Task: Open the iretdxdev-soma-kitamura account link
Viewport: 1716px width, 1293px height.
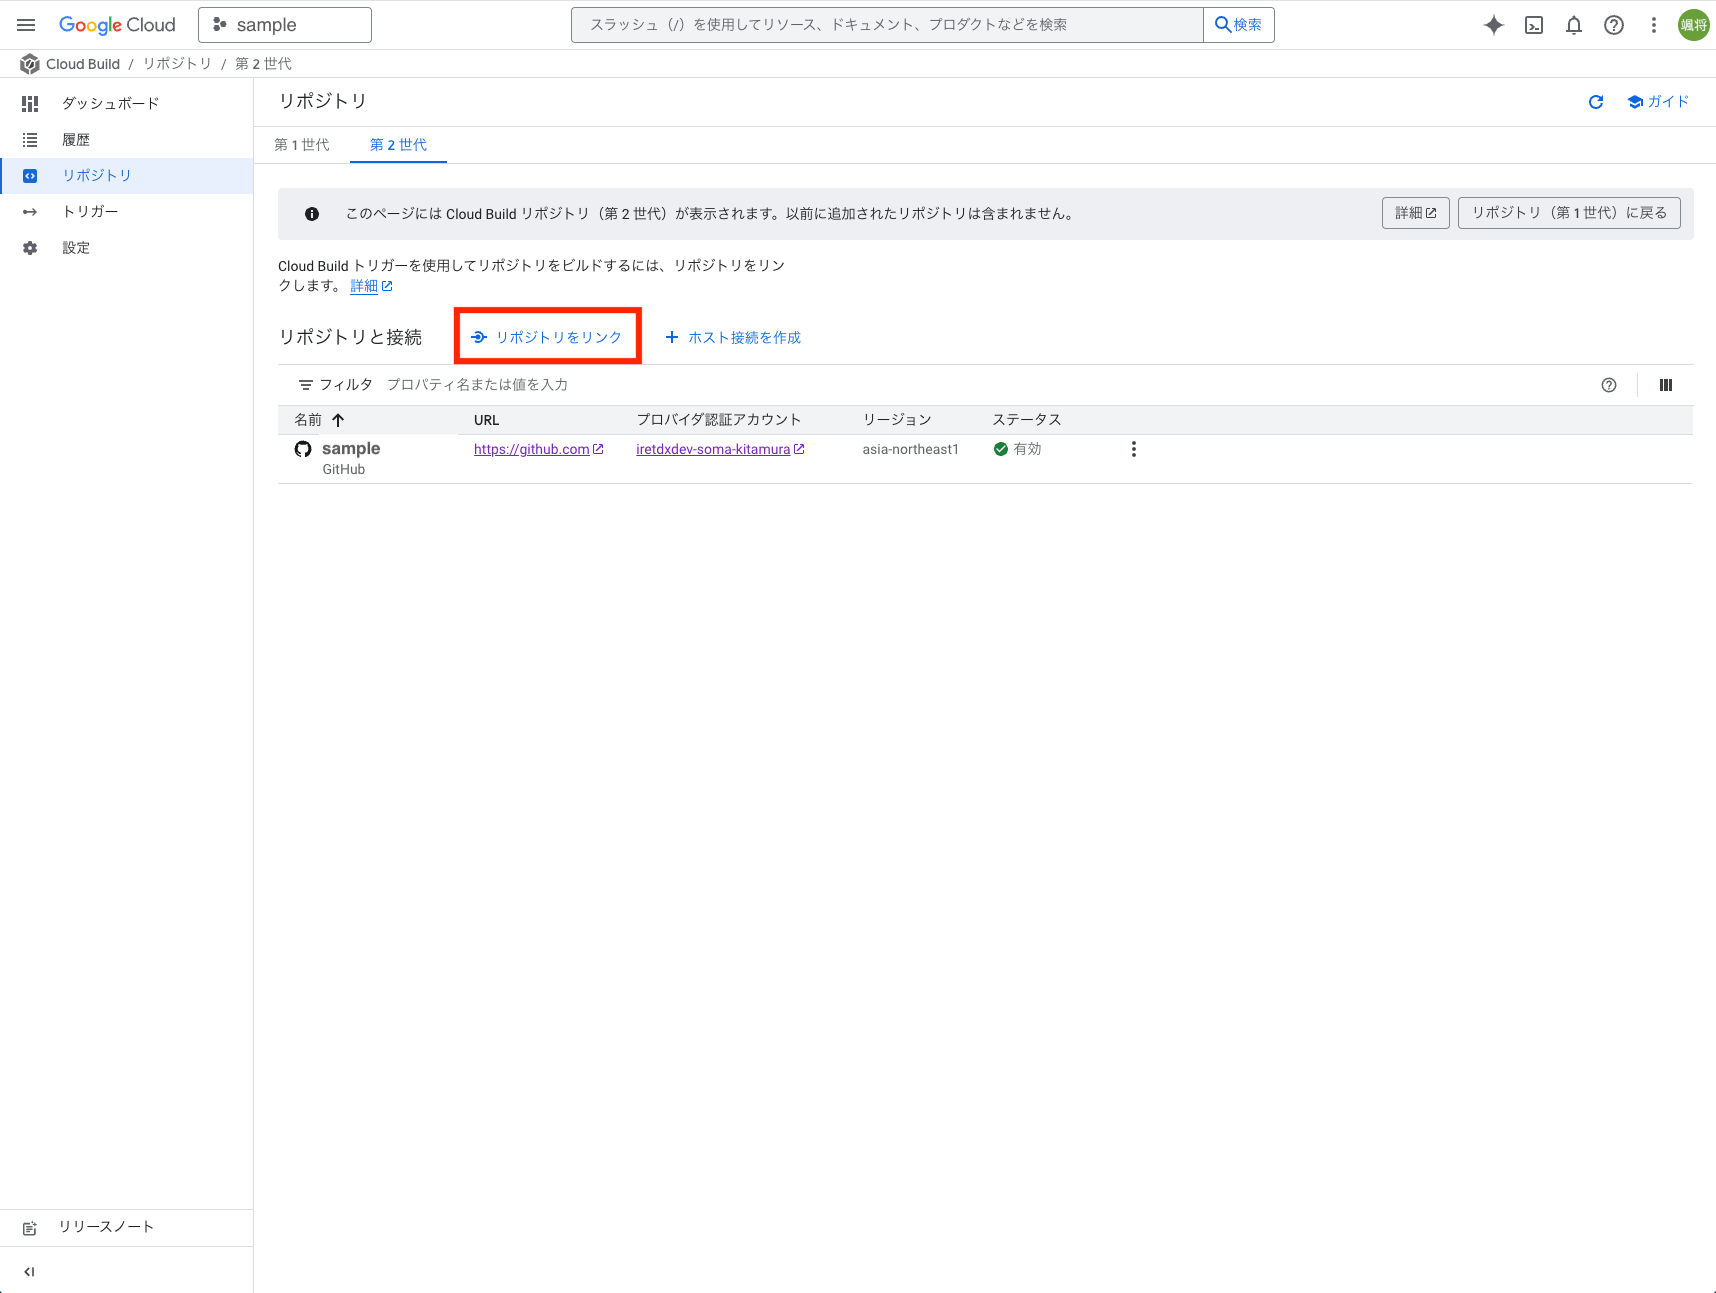Action: pyautogui.click(x=720, y=450)
